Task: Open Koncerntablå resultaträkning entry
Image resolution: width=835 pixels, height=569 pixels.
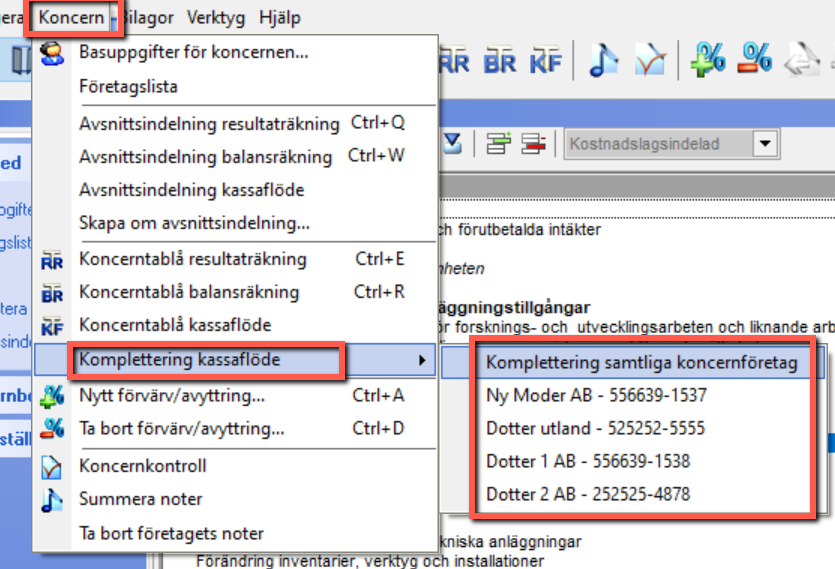Action: (x=234, y=259)
